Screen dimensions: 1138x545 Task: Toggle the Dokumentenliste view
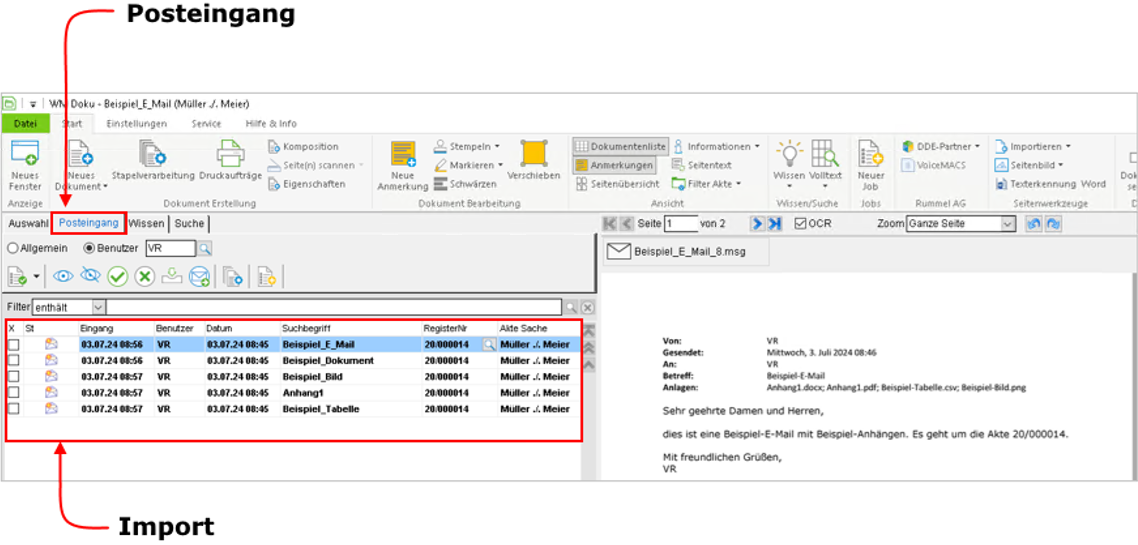pyautogui.click(x=620, y=146)
